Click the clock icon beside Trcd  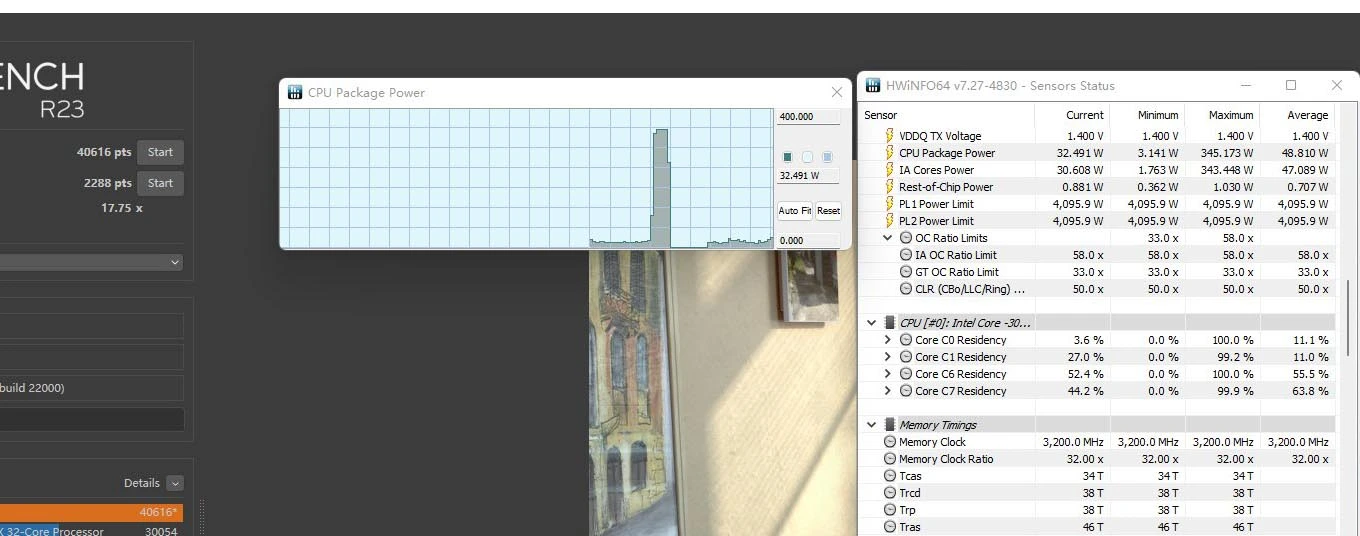coord(890,493)
